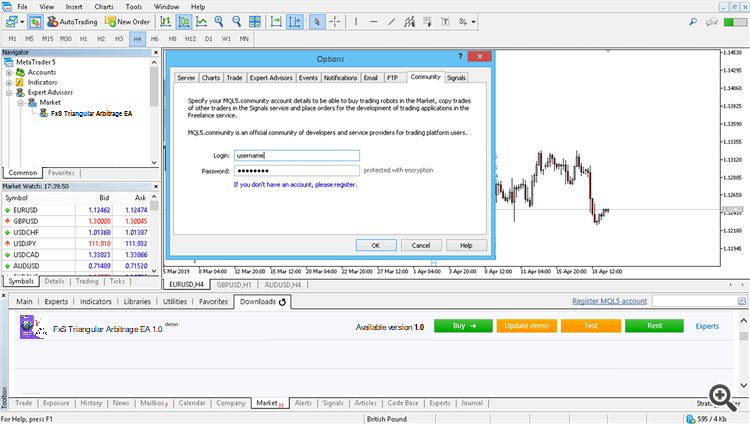Click the Register MQL5 account link
Viewport: 750px width, 424px height.
pos(609,301)
